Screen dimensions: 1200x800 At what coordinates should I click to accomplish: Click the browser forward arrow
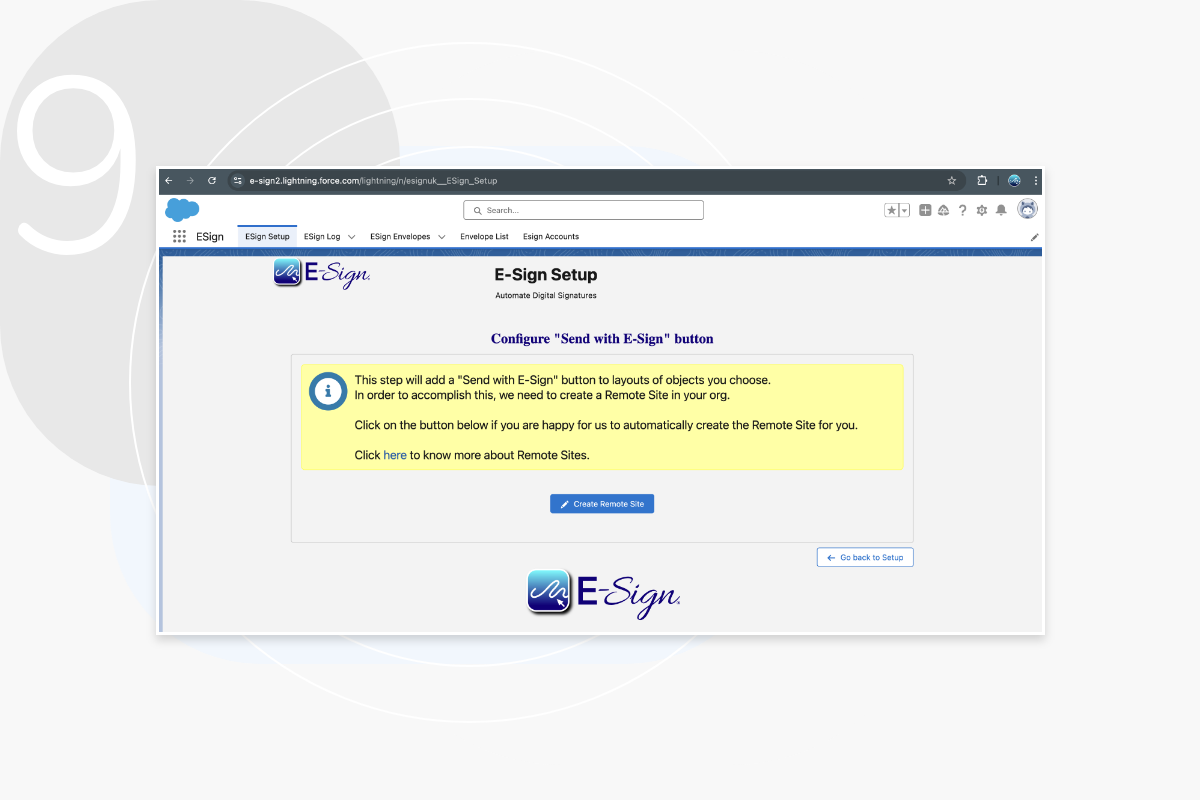190,181
